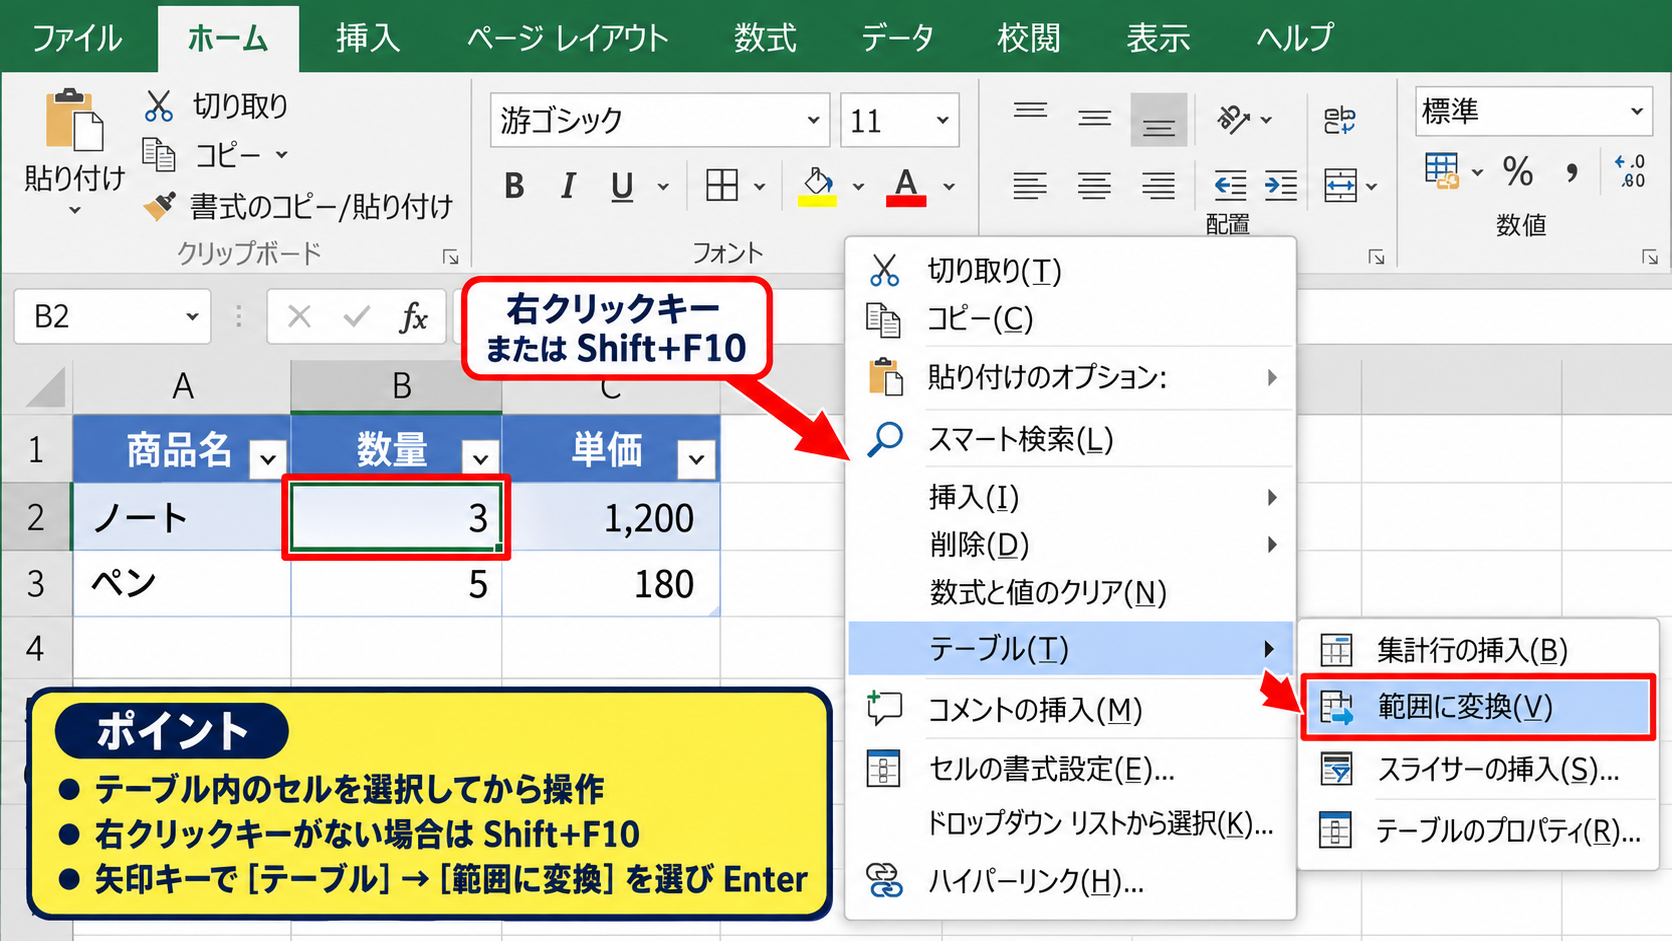Apply yellow fill color bucket

817,186
